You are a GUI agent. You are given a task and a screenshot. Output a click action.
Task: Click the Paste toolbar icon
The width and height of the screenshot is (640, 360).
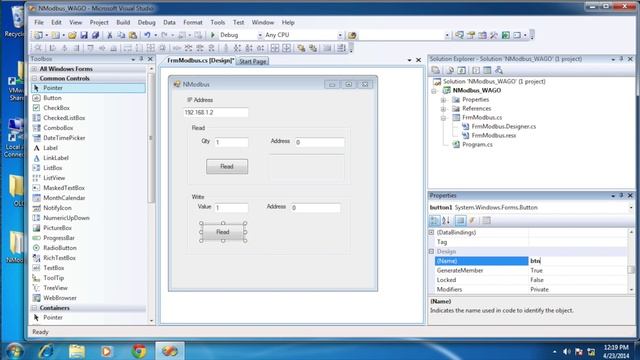pos(133,36)
